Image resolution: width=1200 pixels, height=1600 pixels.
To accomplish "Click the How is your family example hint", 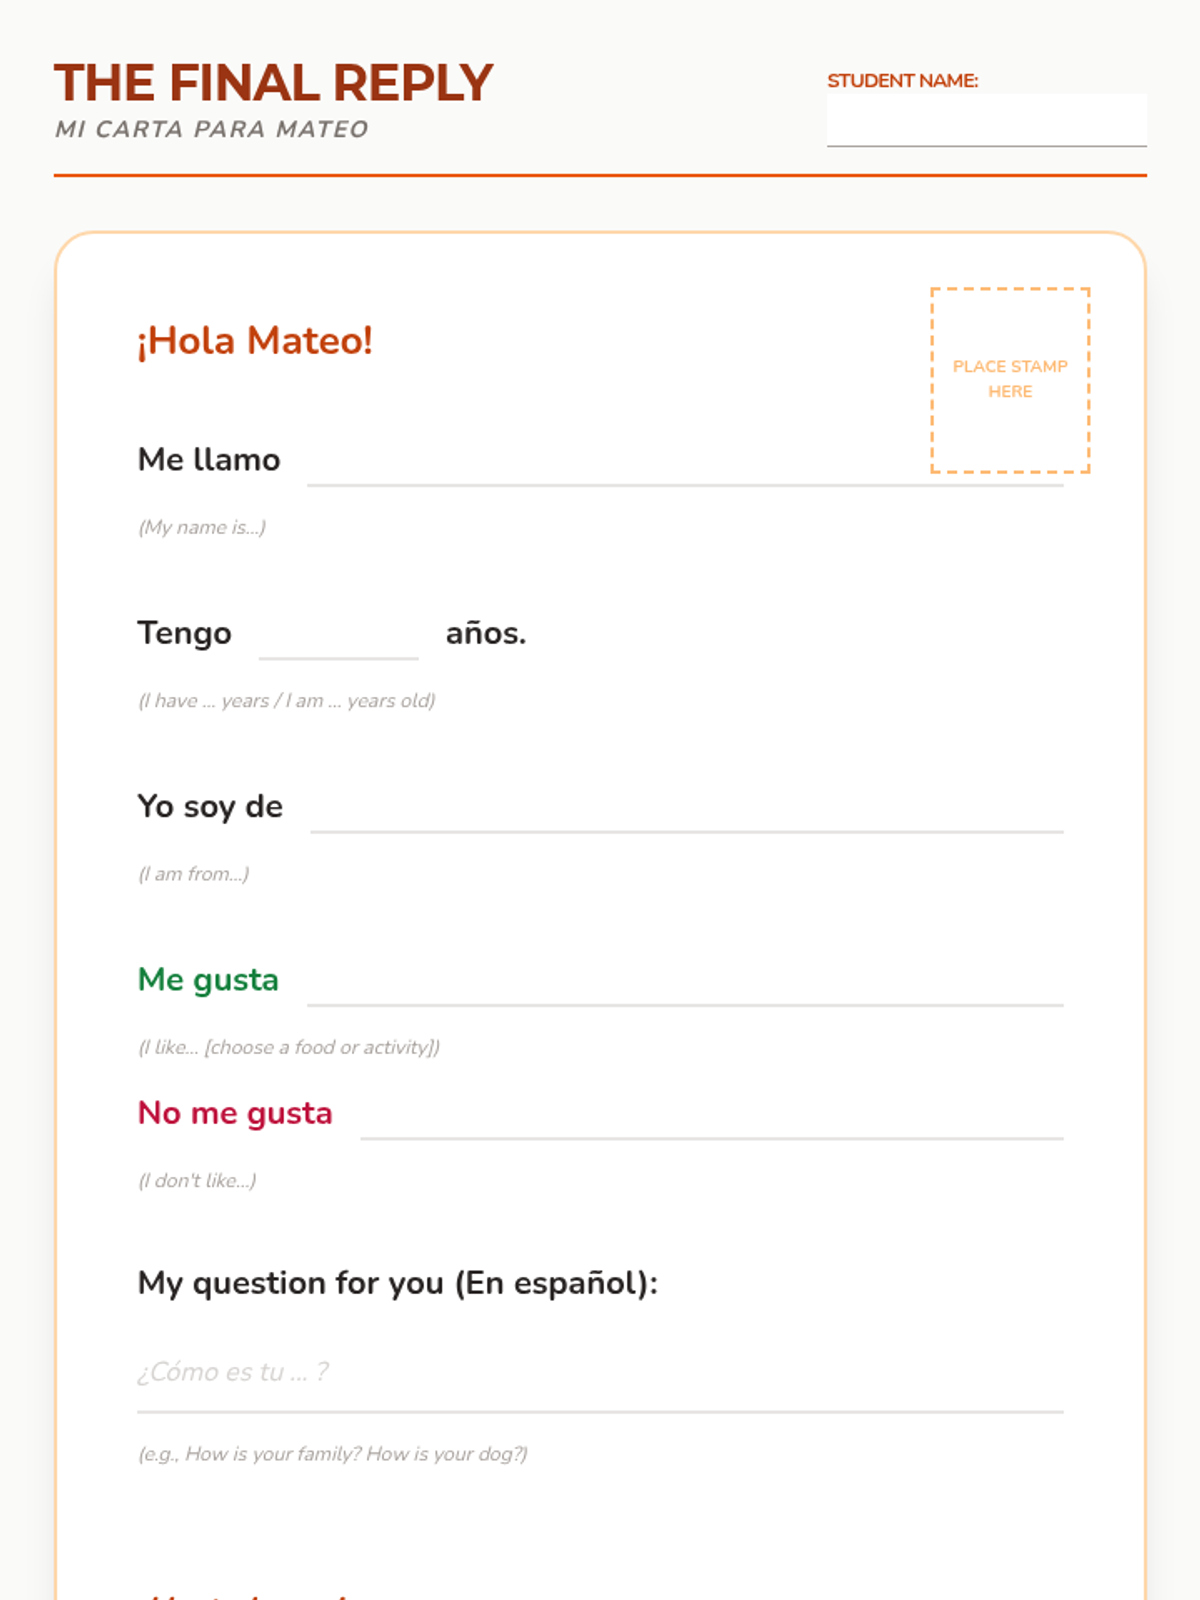I will point(332,1454).
